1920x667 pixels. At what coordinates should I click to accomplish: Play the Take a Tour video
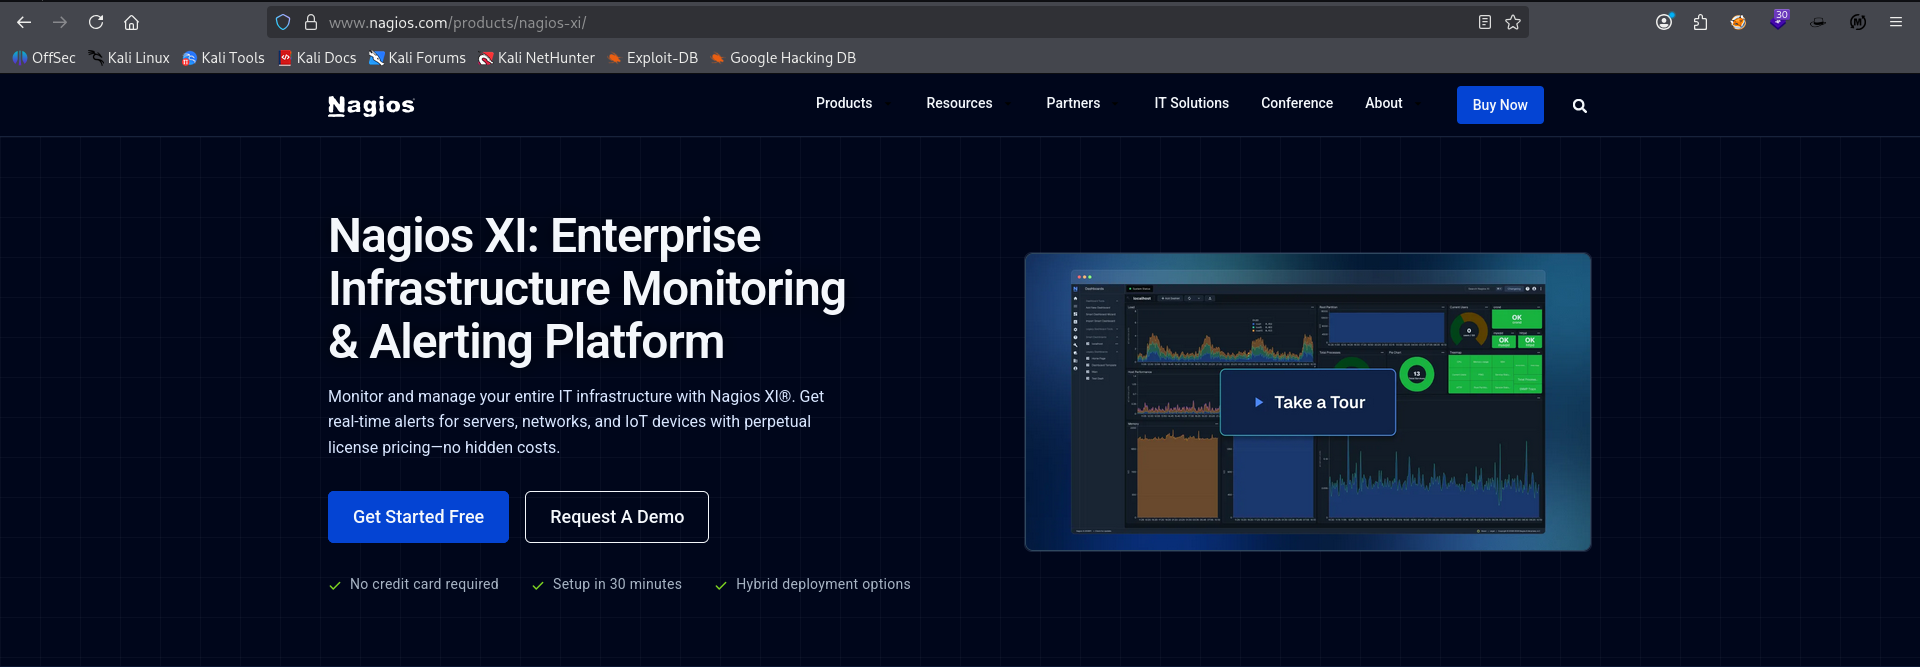1308,402
